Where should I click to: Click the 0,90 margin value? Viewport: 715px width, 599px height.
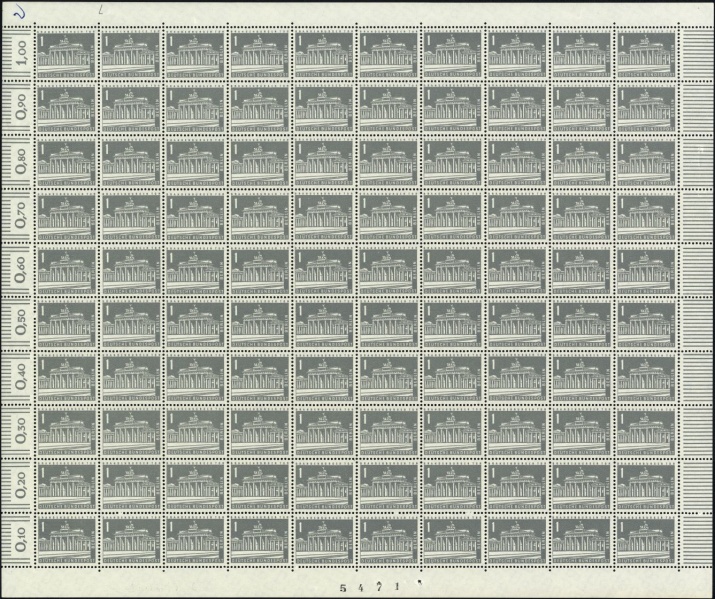click(21, 107)
